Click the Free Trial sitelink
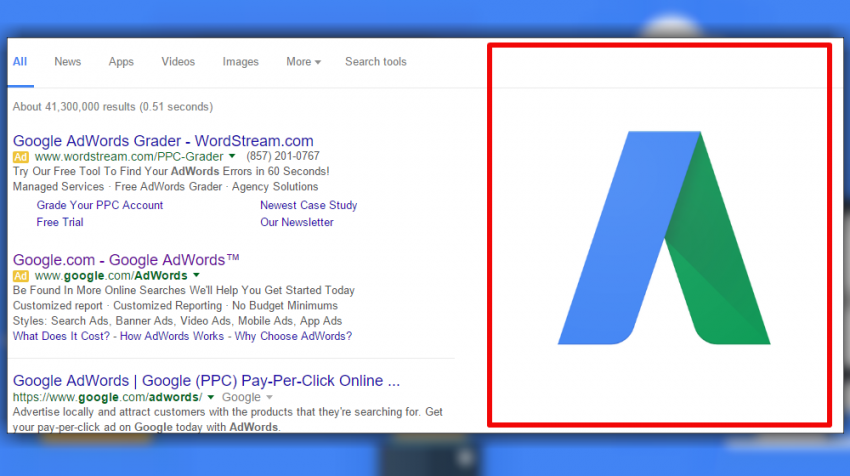 point(60,222)
